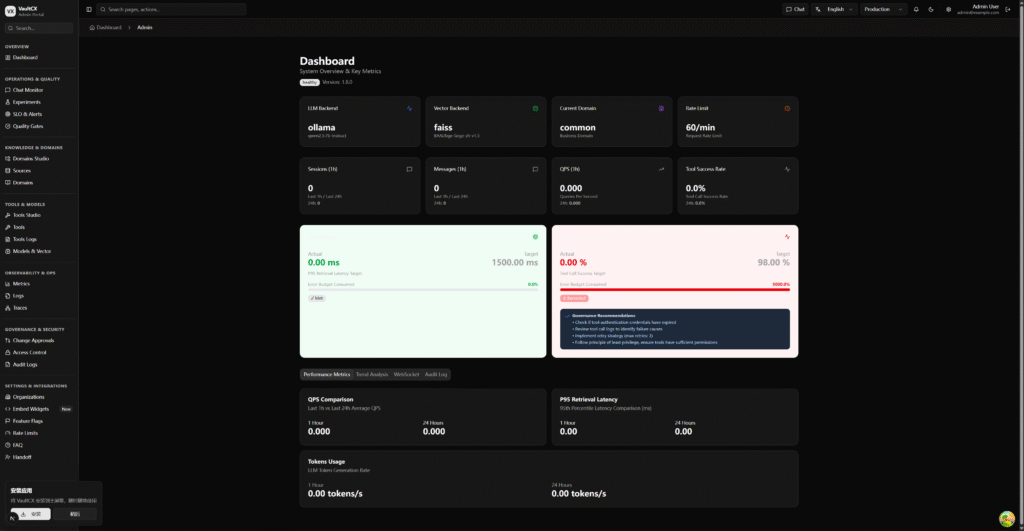This screenshot has width=1024, height=531.
Task: Click the Current Domain card icon
Action: (x=661, y=108)
